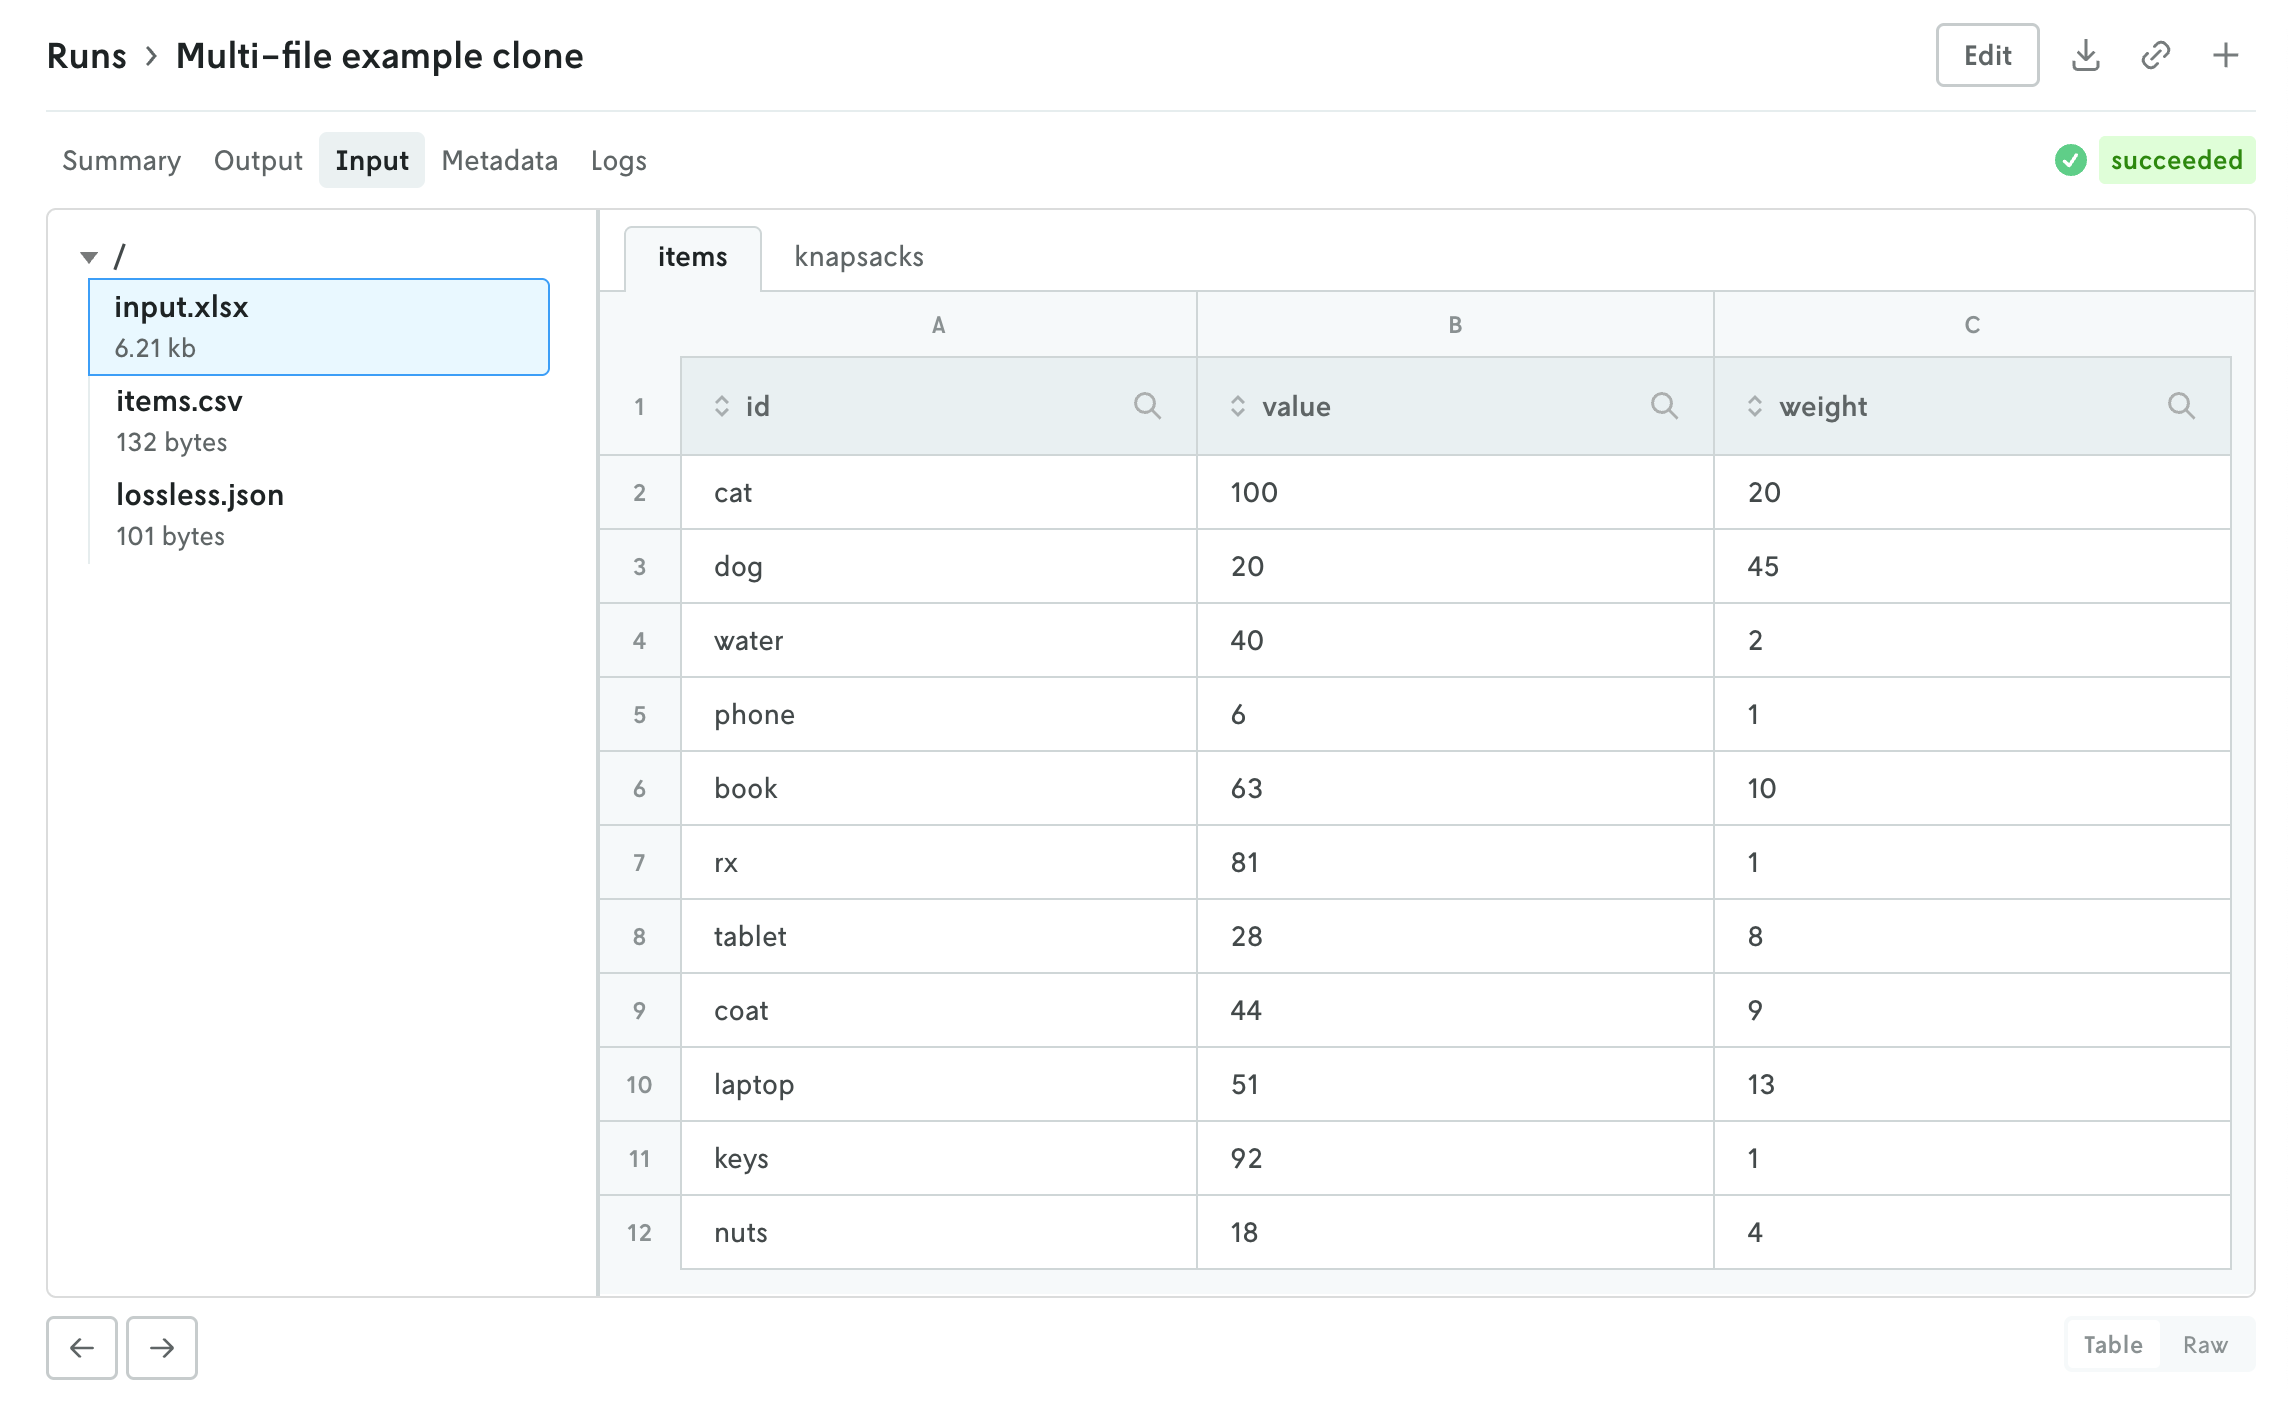Click the Edit button
This screenshot has width=2288, height=1416.
1986,55
